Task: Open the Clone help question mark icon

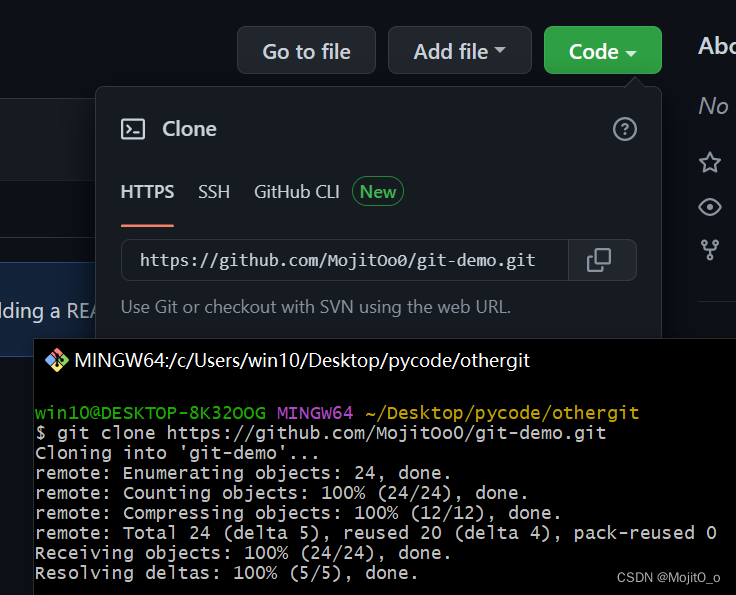Action: [x=625, y=129]
